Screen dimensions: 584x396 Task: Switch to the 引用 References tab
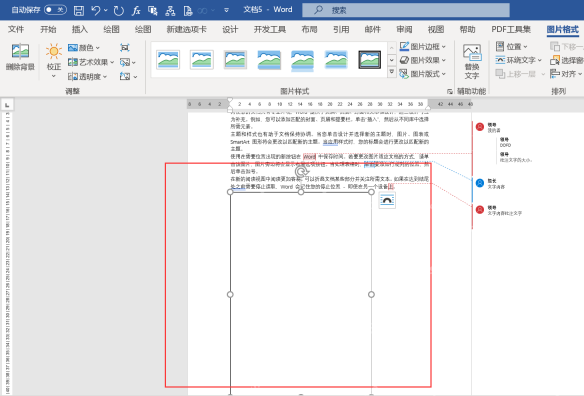click(x=341, y=29)
